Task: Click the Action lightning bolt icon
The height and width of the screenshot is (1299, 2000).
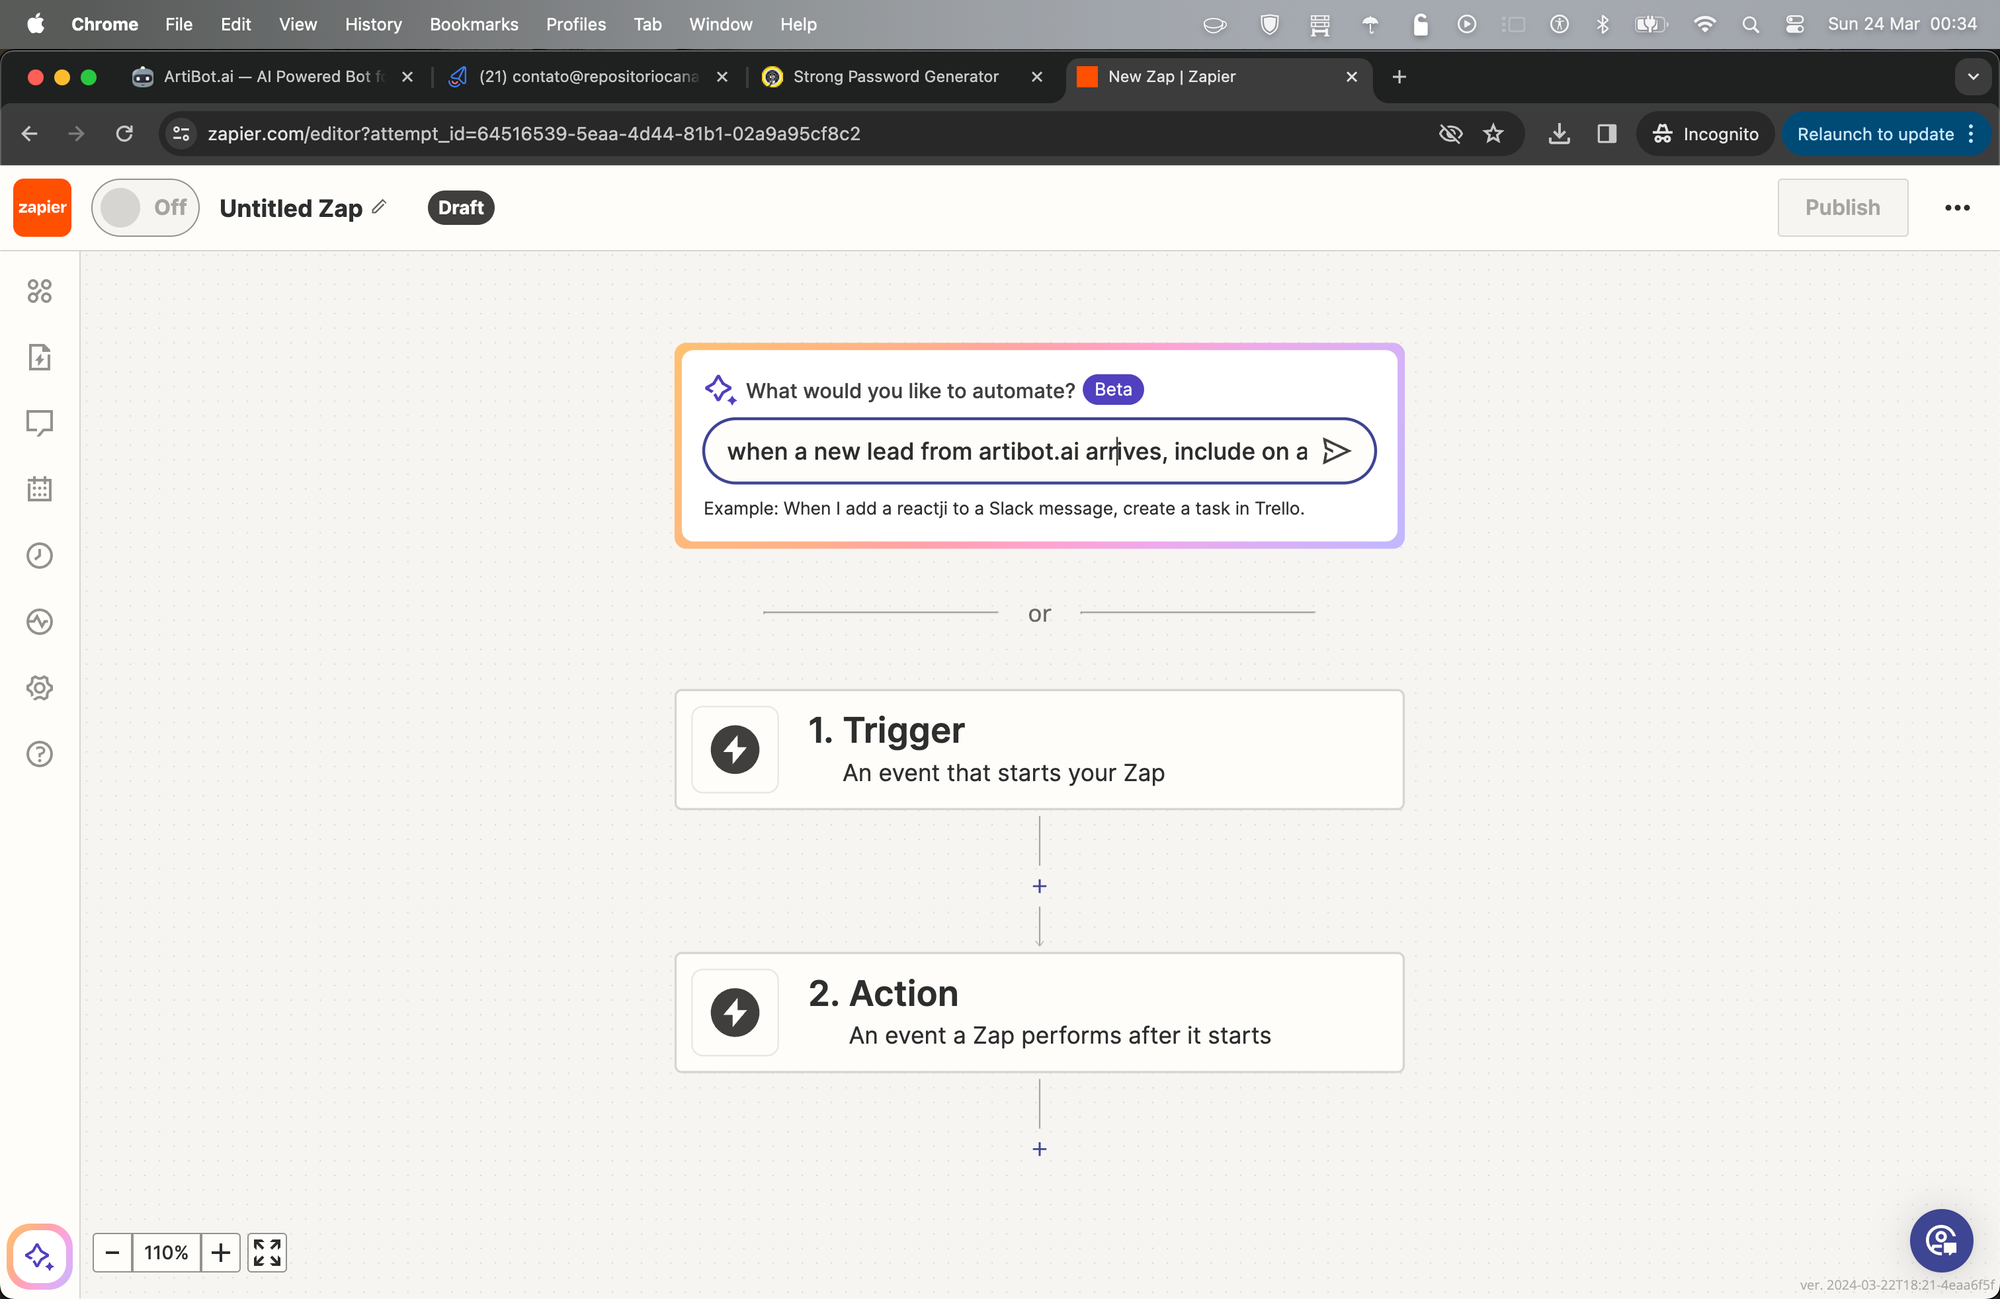Action: click(735, 1013)
